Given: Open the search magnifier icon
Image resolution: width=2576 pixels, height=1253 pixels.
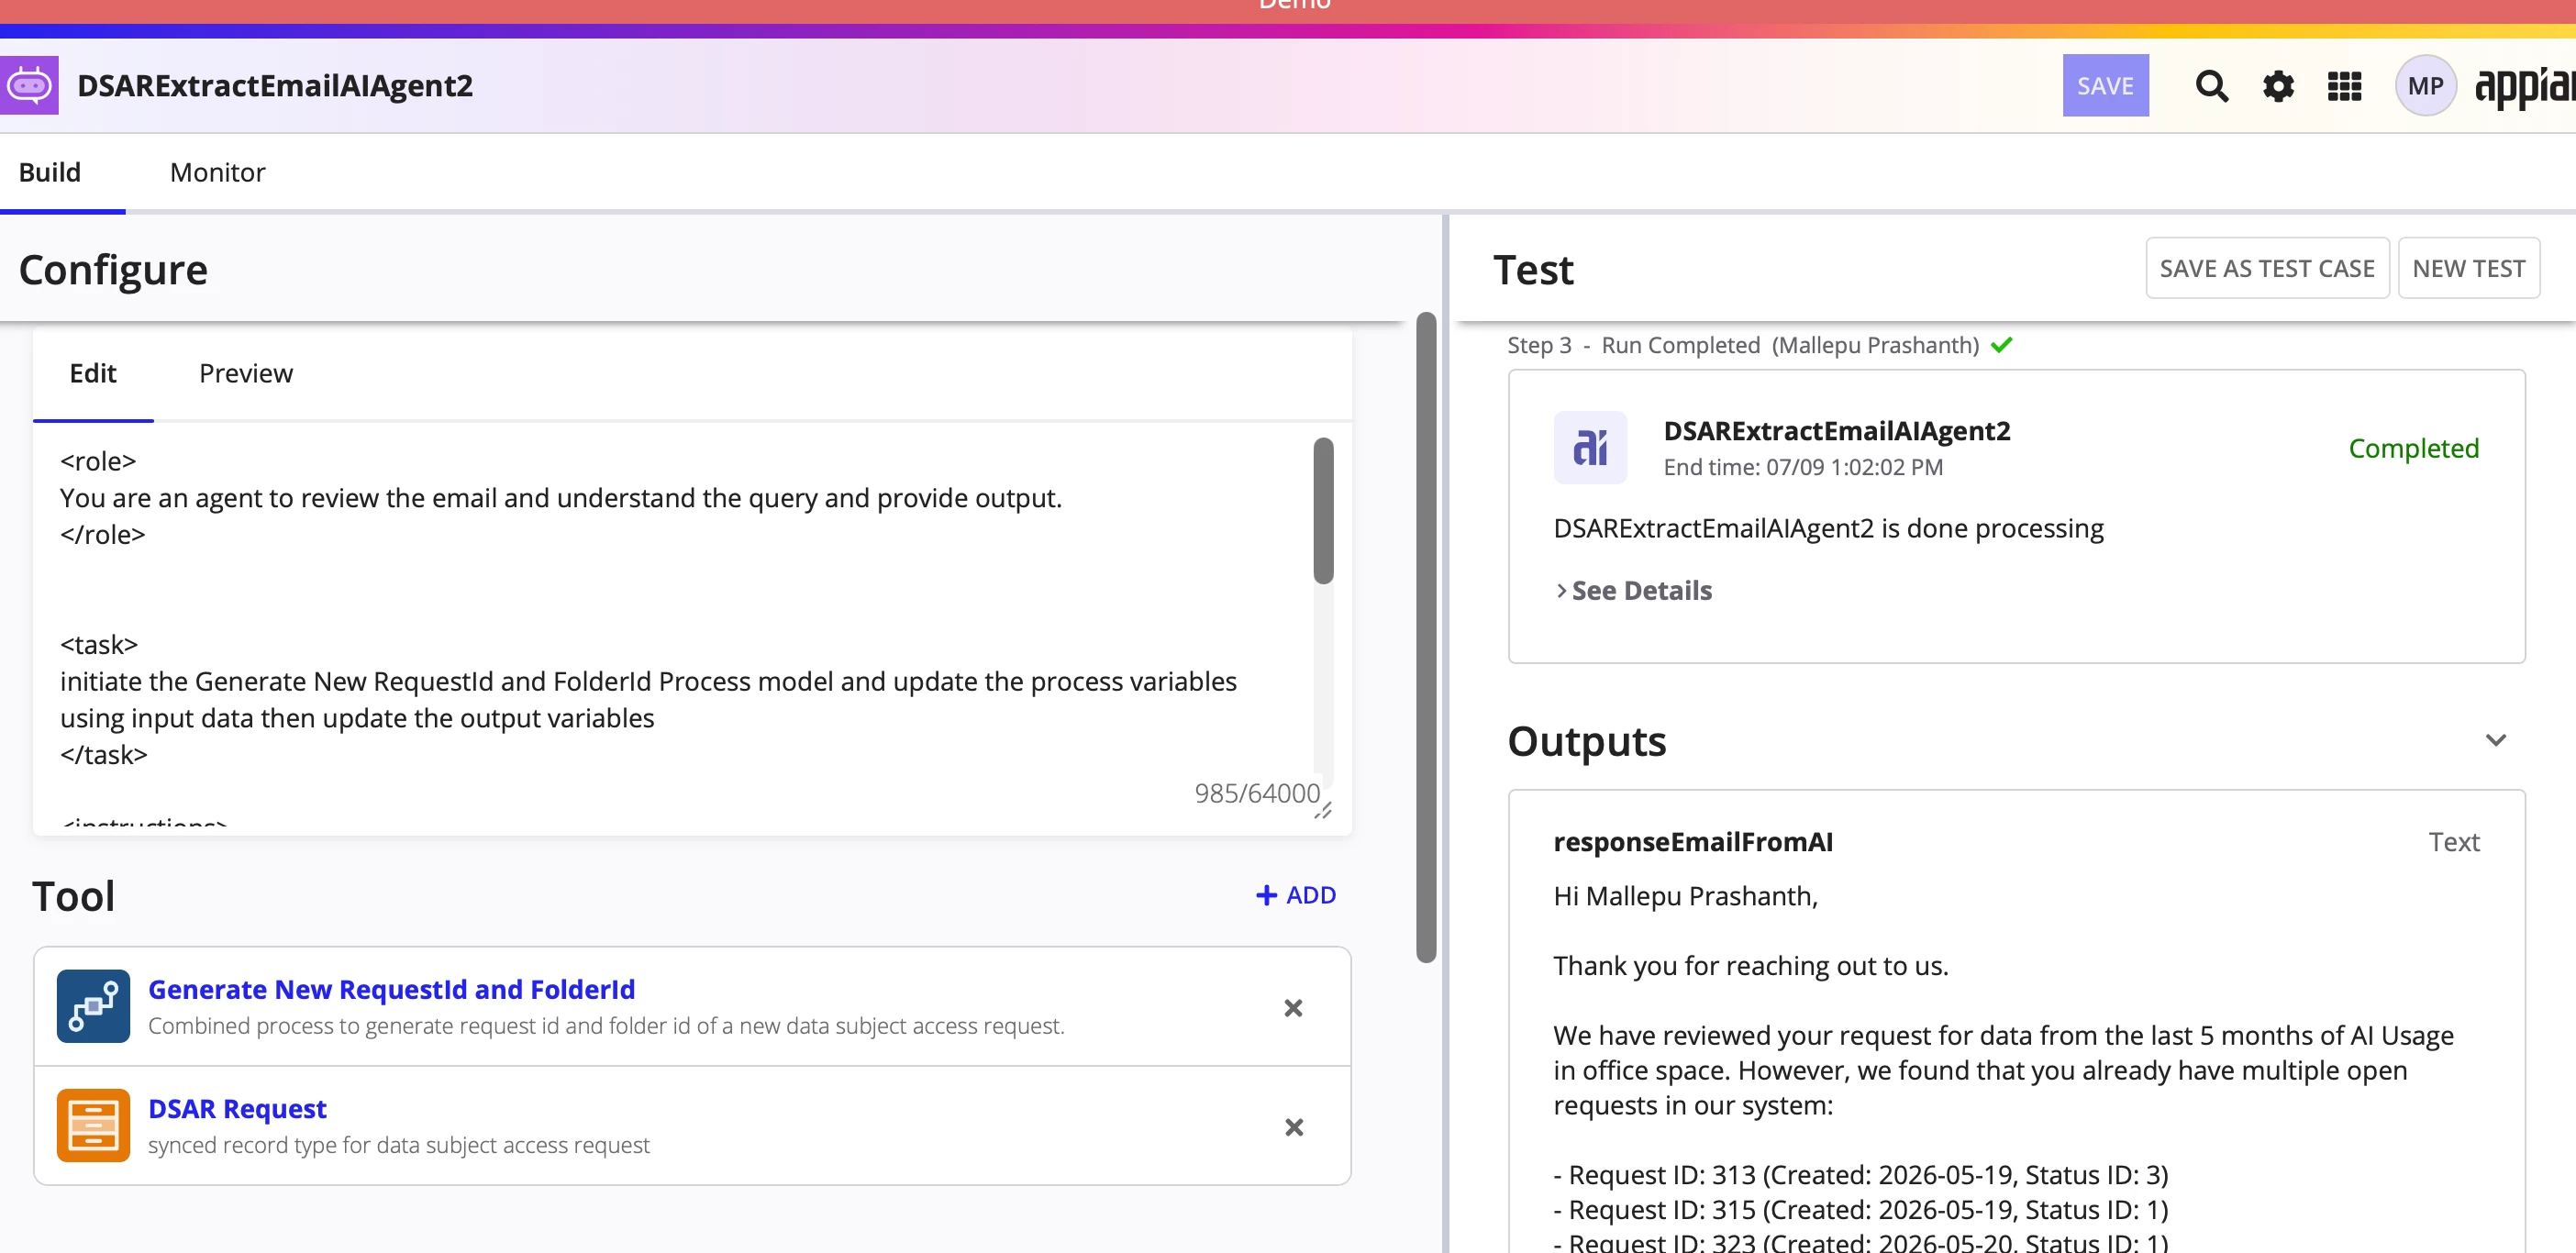Looking at the screenshot, I should point(2211,86).
